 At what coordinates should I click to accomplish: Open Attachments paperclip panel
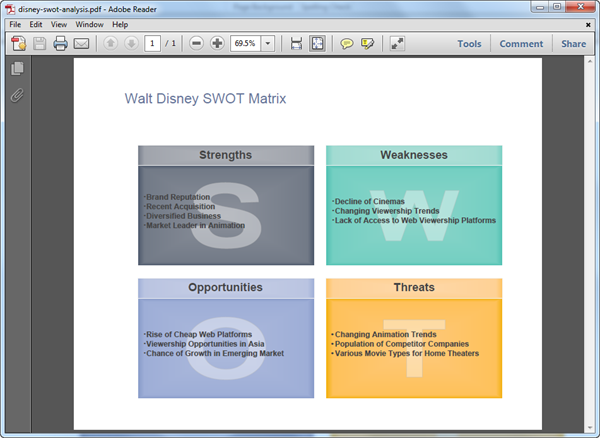[x=17, y=95]
